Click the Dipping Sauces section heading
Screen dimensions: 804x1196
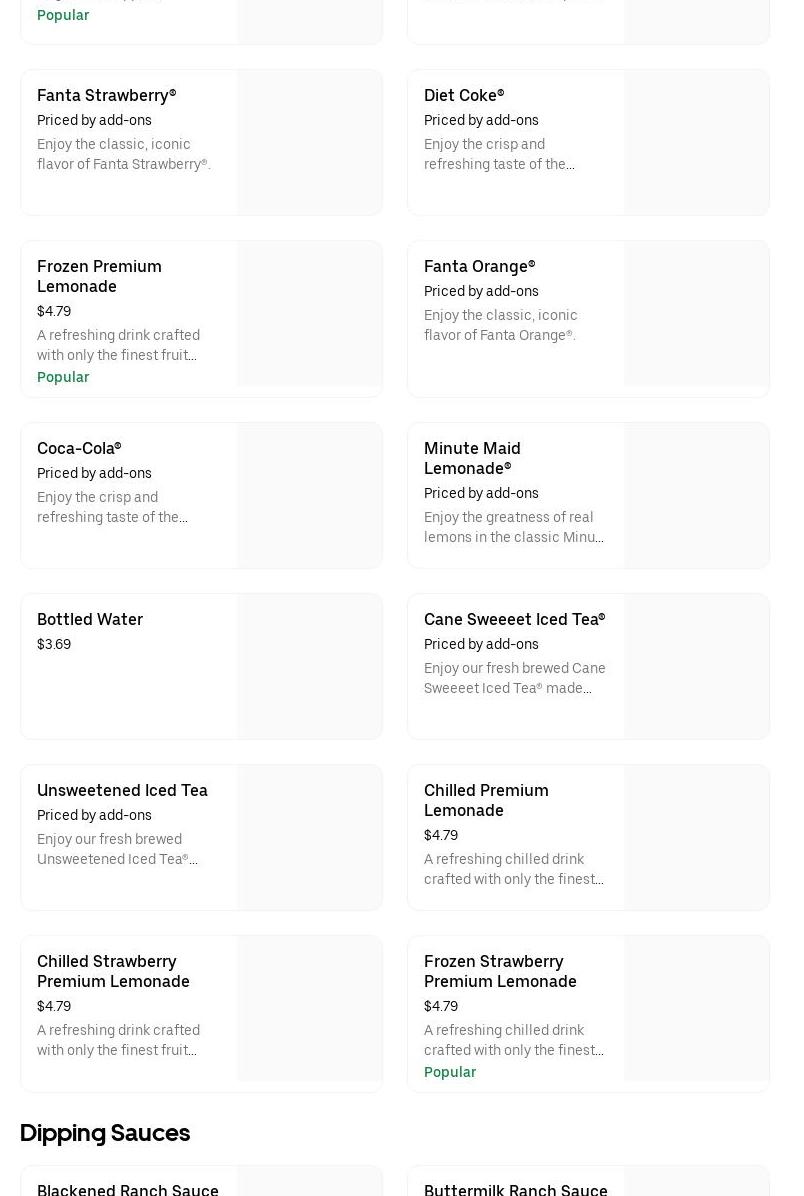[105, 1133]
